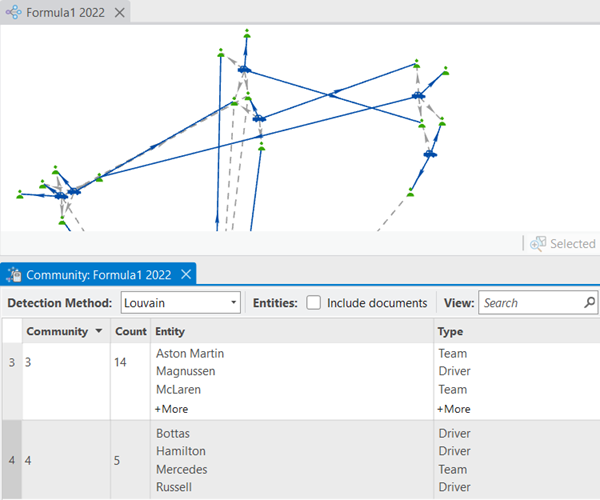Click the search magnifier icon
The image size is (600, 500).
[589, 302]
